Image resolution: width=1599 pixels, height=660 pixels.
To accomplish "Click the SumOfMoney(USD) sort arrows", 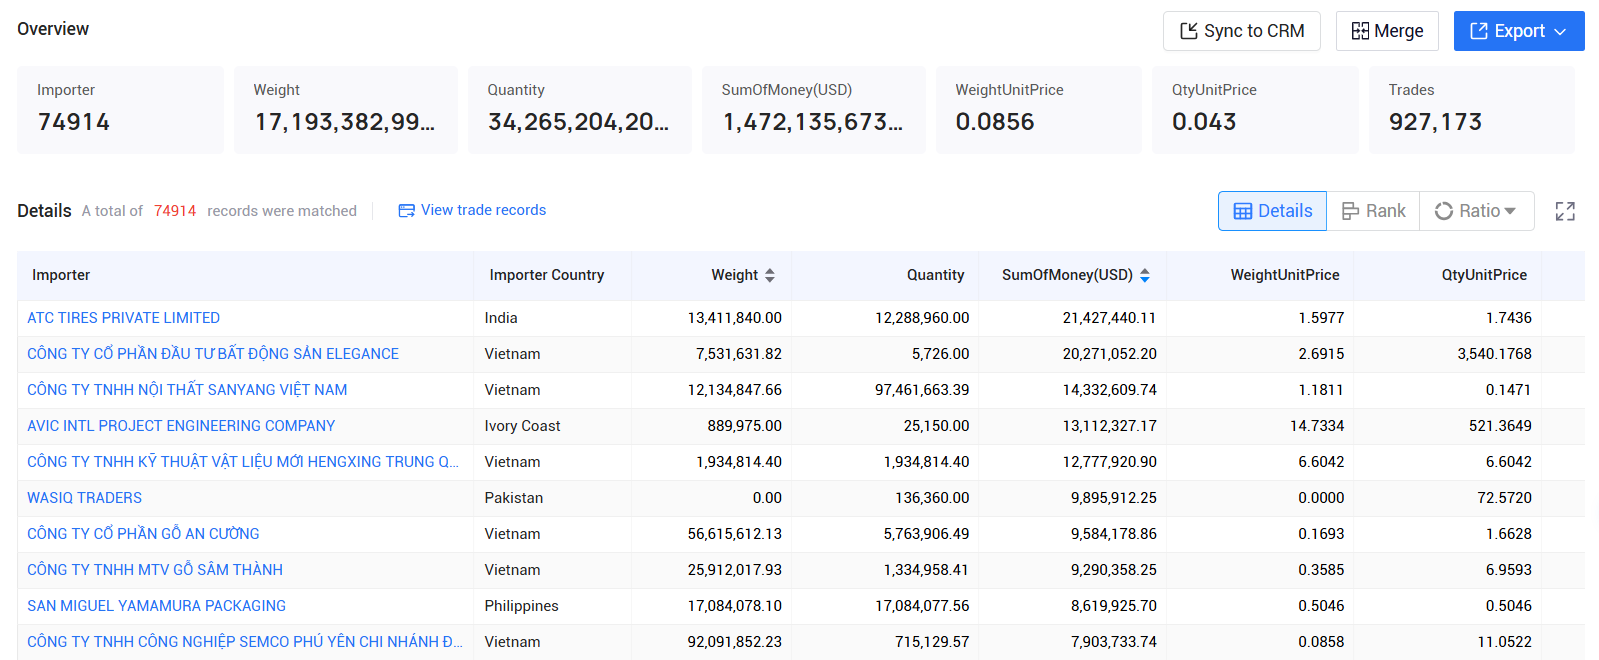I will (x=1145, y=275).
